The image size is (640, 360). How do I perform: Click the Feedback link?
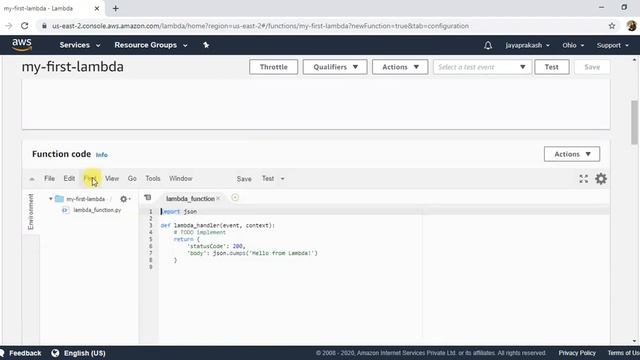coord(25,353)
